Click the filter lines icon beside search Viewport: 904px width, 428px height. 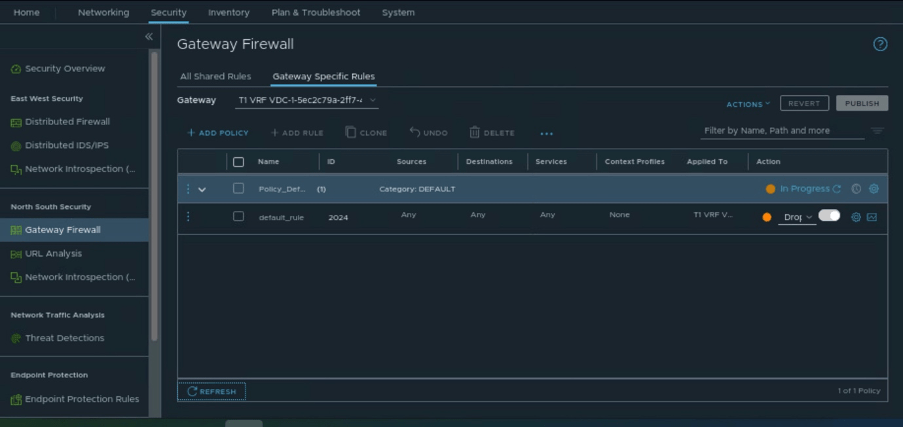(877, 131)
